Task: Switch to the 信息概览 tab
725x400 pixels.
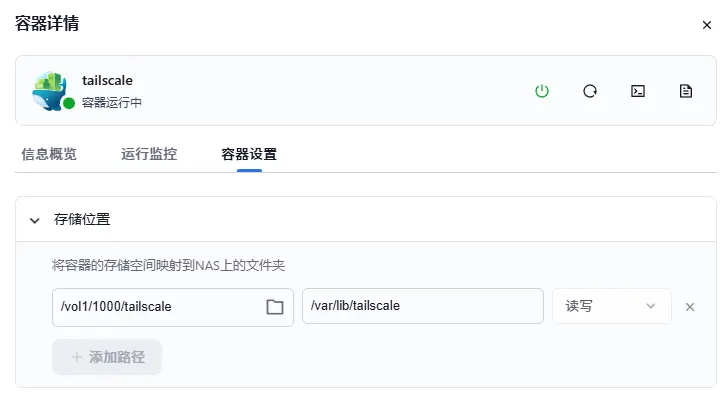Action: pyautogui.click(x=49, y=154)
